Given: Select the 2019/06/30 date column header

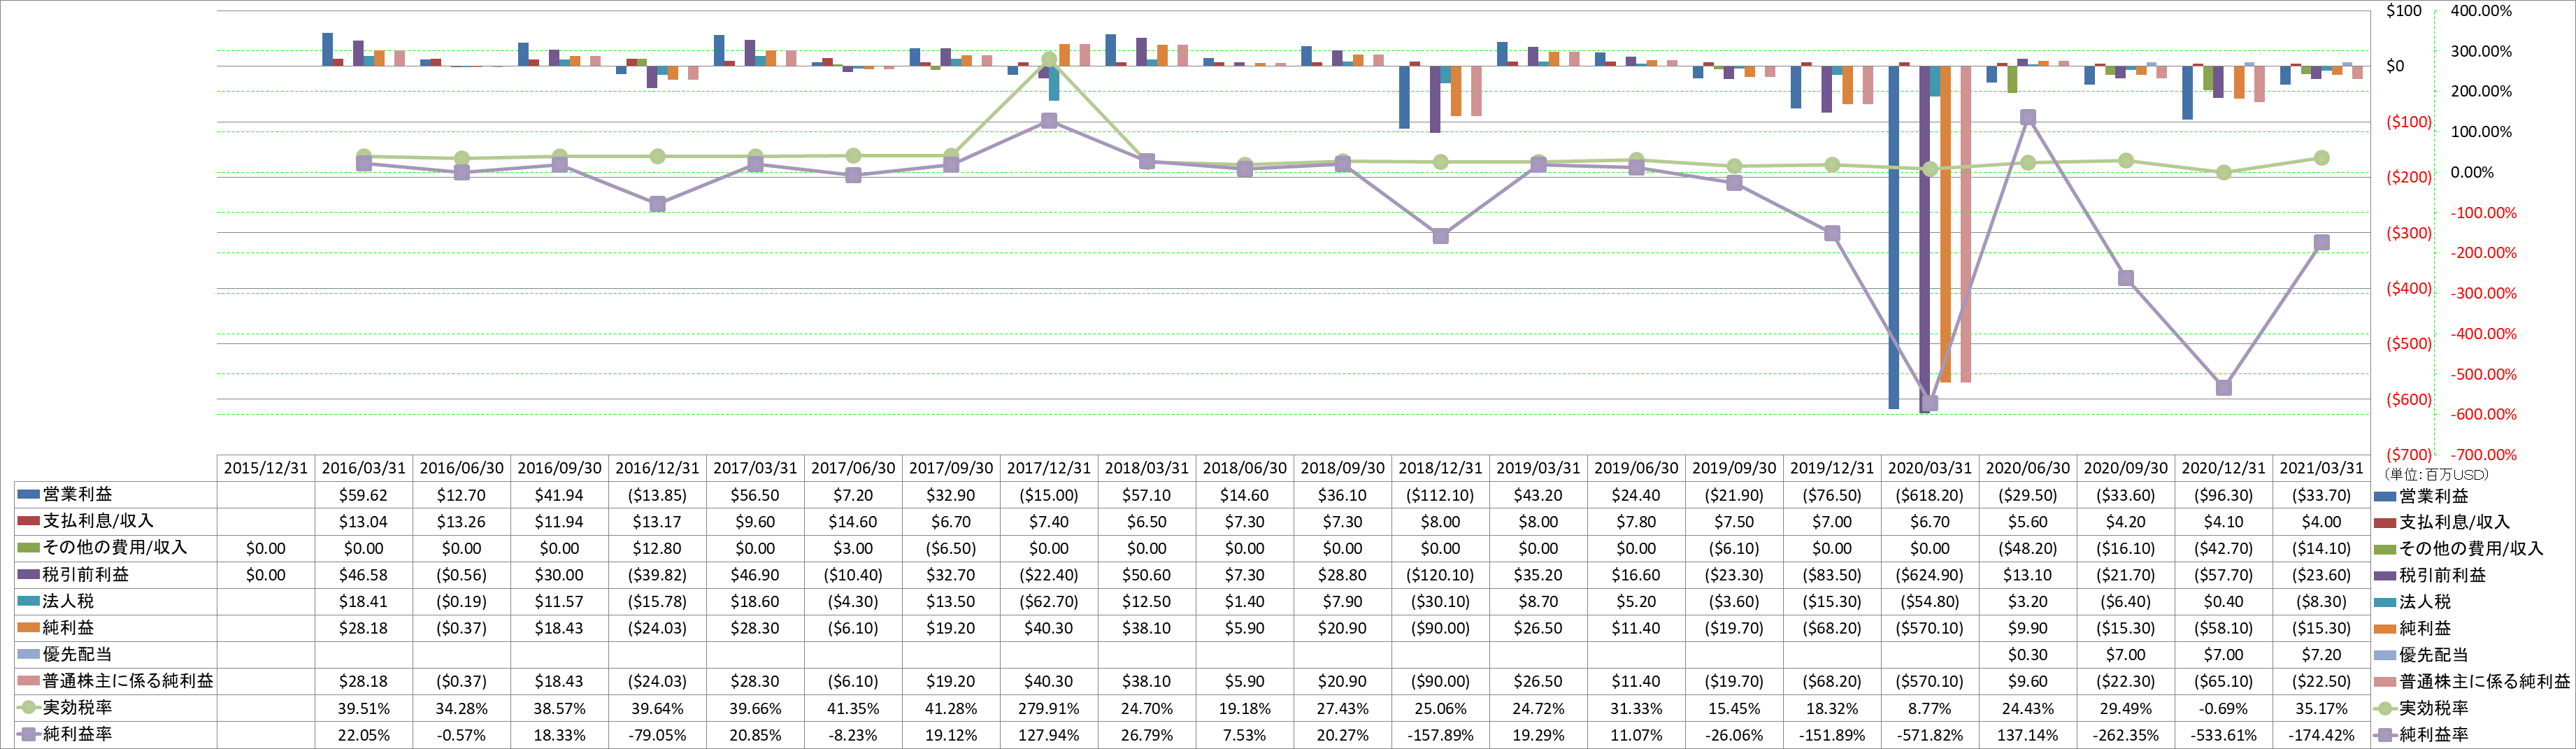Looking at the screenshot, I should (1636, 468).
